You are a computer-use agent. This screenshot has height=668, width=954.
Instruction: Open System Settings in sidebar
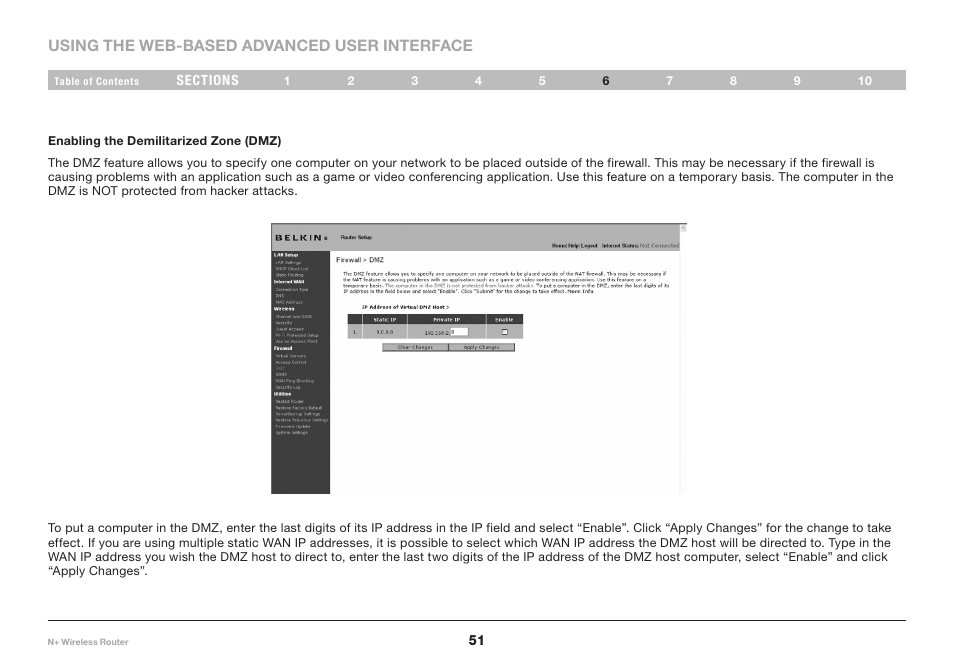(291, 433)
